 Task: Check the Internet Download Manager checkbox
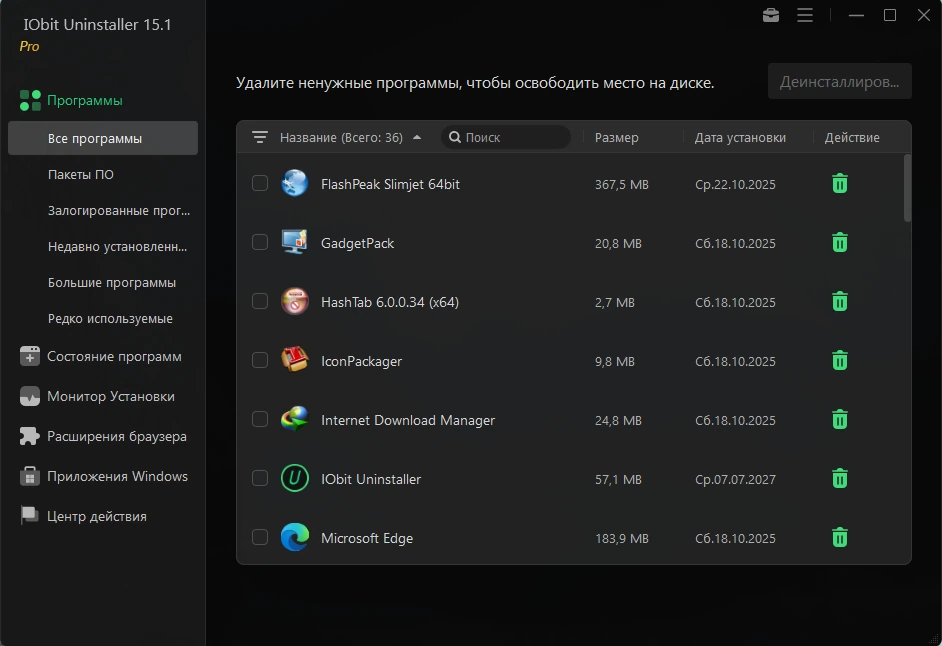260,419
